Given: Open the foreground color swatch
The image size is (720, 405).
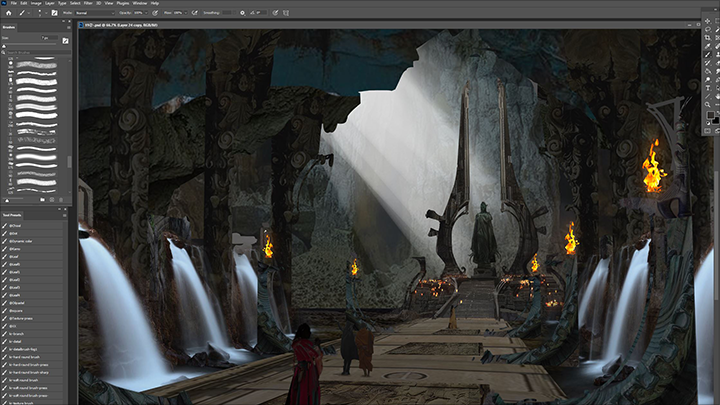Looking at the screenshot, I should point(710,115).
